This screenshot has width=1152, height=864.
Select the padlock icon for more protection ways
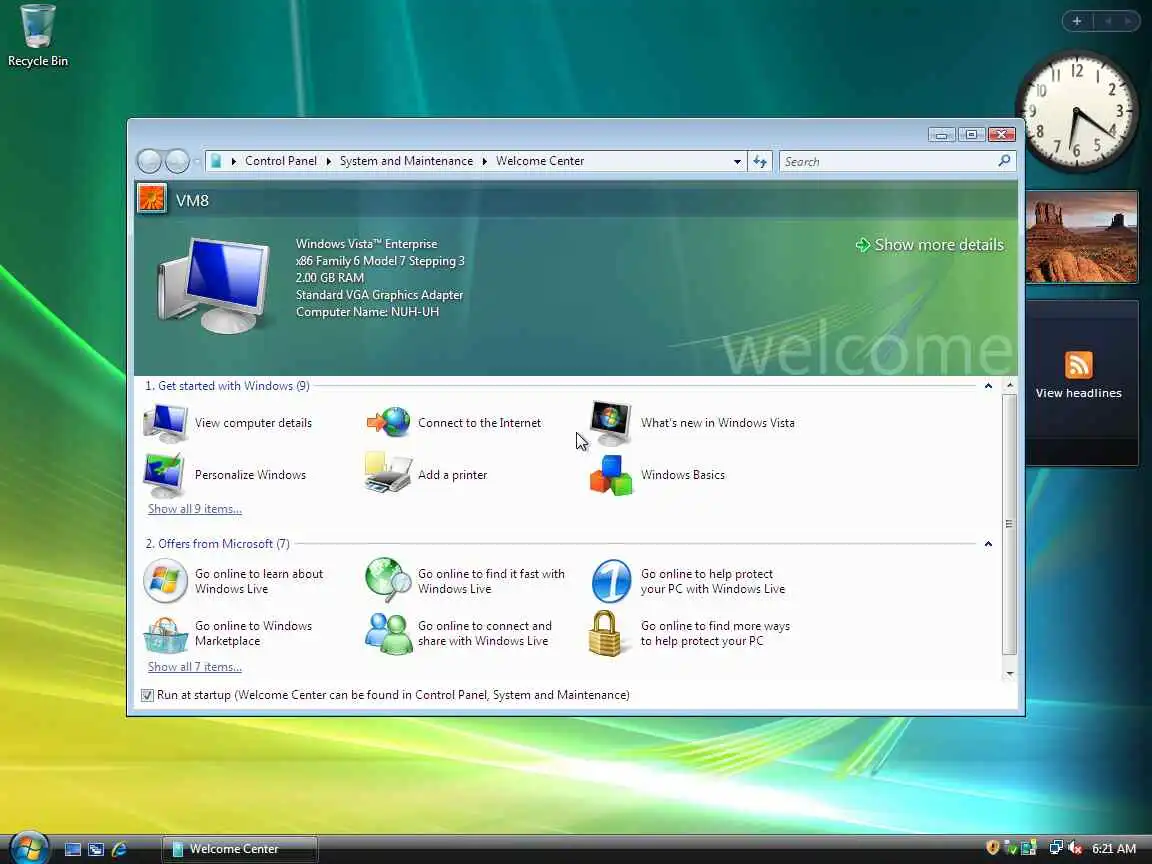tap(605, 633)
